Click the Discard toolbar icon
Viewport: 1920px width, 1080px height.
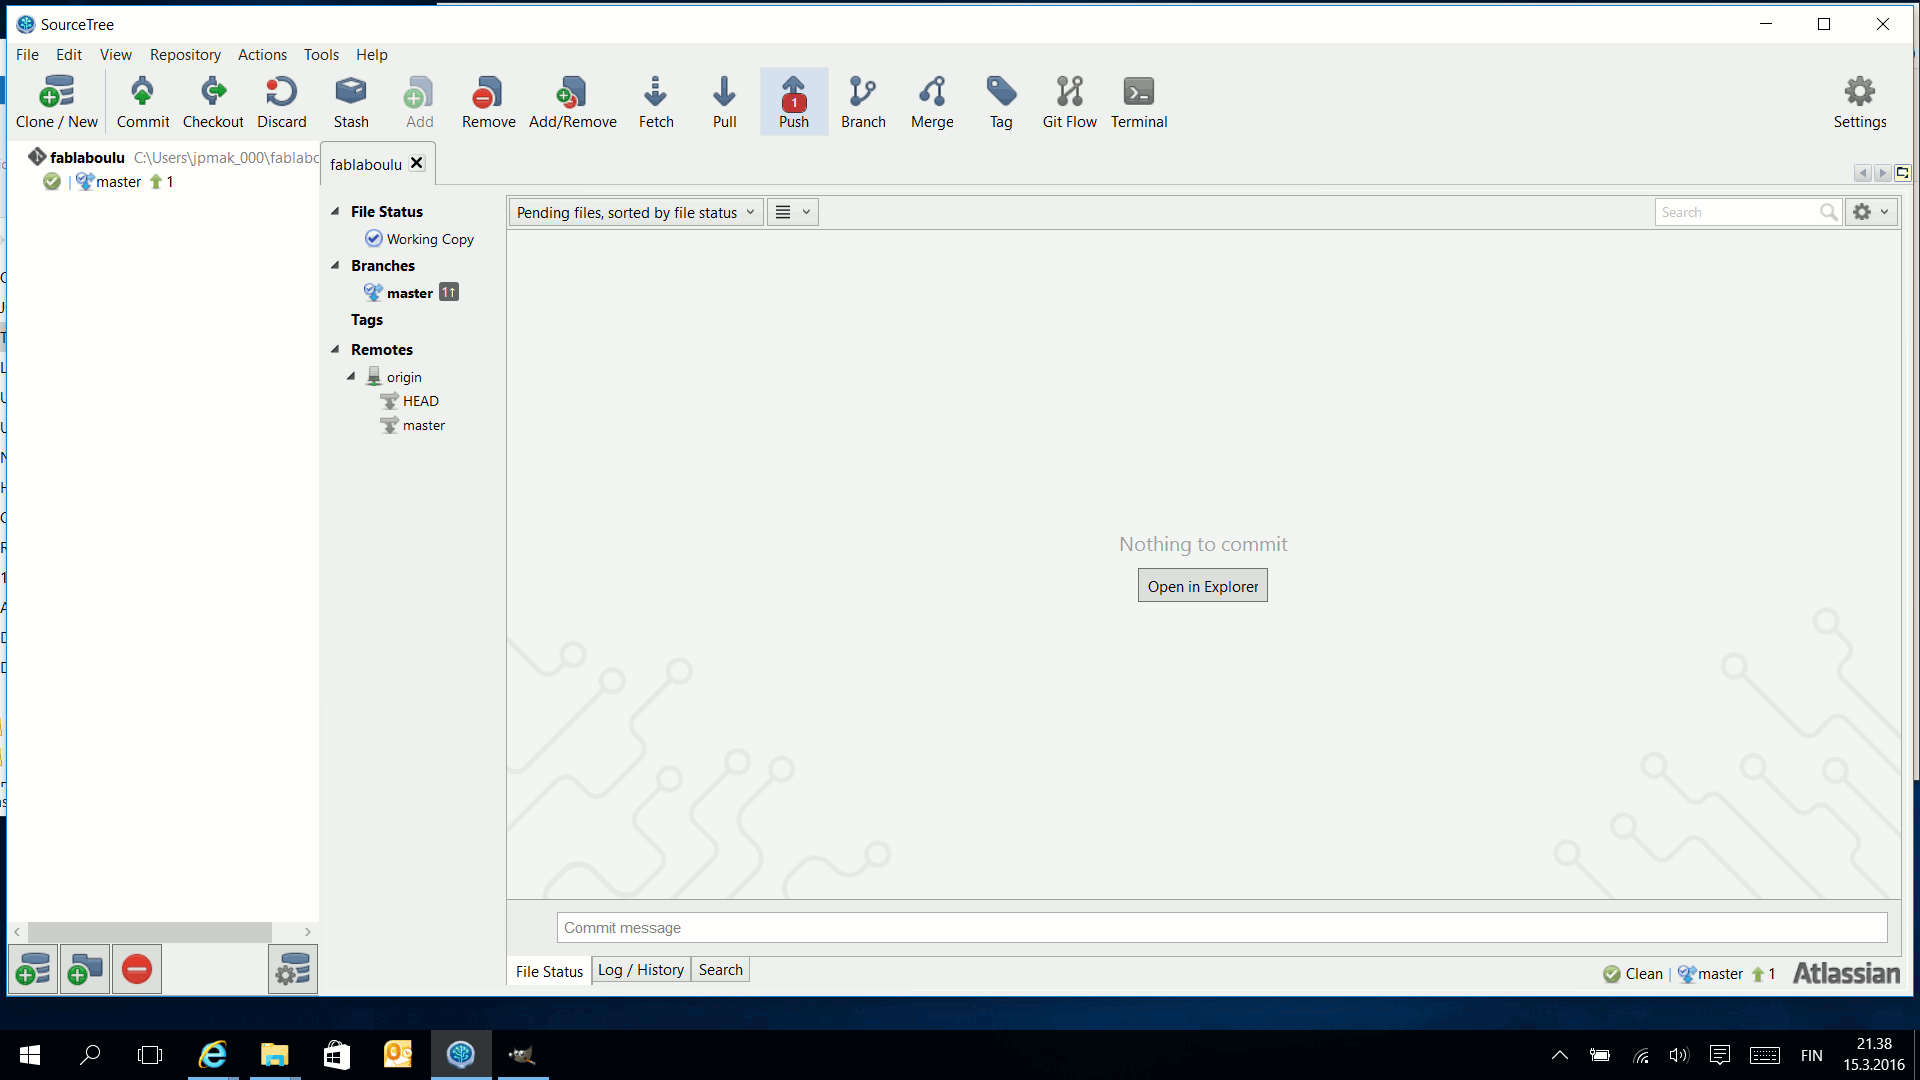(x=282, y=102)
